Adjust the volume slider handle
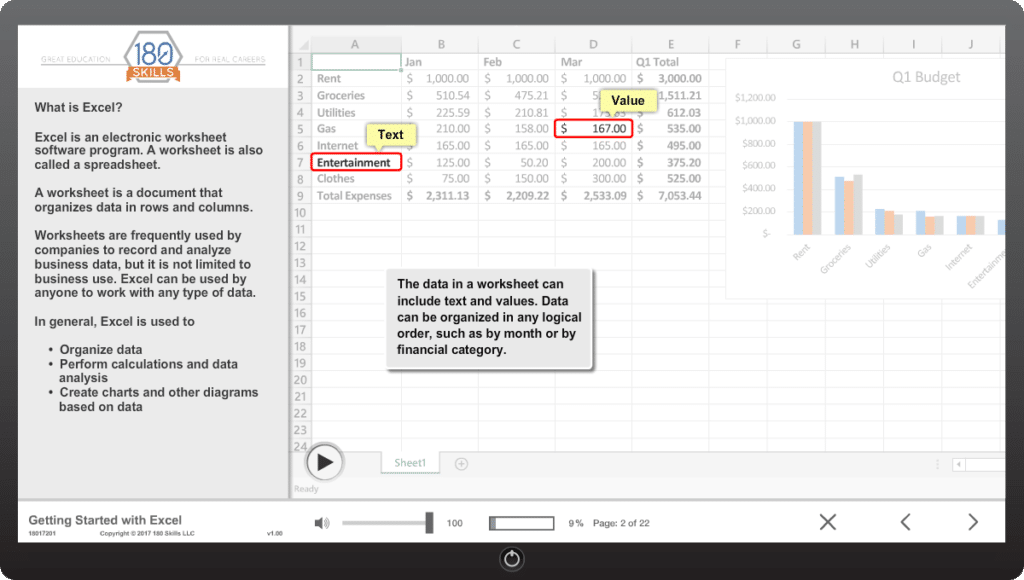Viewport: 1024px width, 580px height. (x=429, y=523)
